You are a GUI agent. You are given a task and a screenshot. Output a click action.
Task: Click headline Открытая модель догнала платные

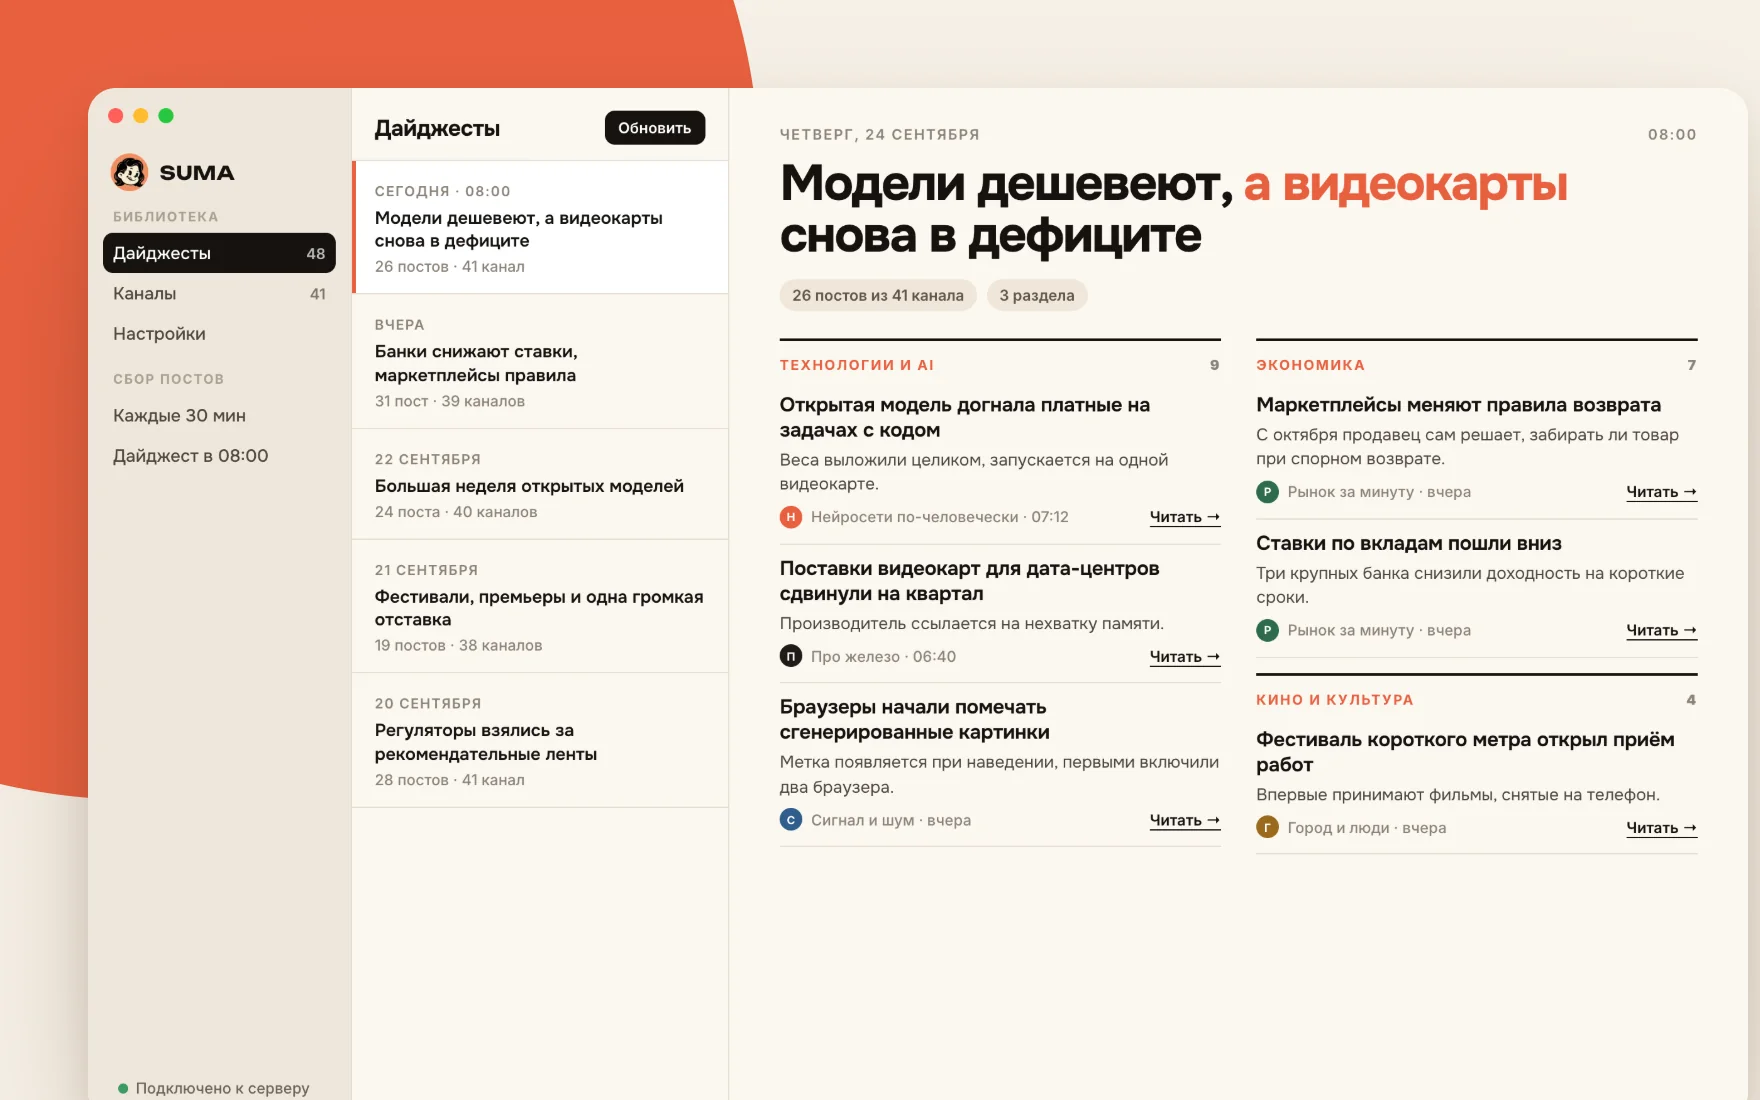965,417
